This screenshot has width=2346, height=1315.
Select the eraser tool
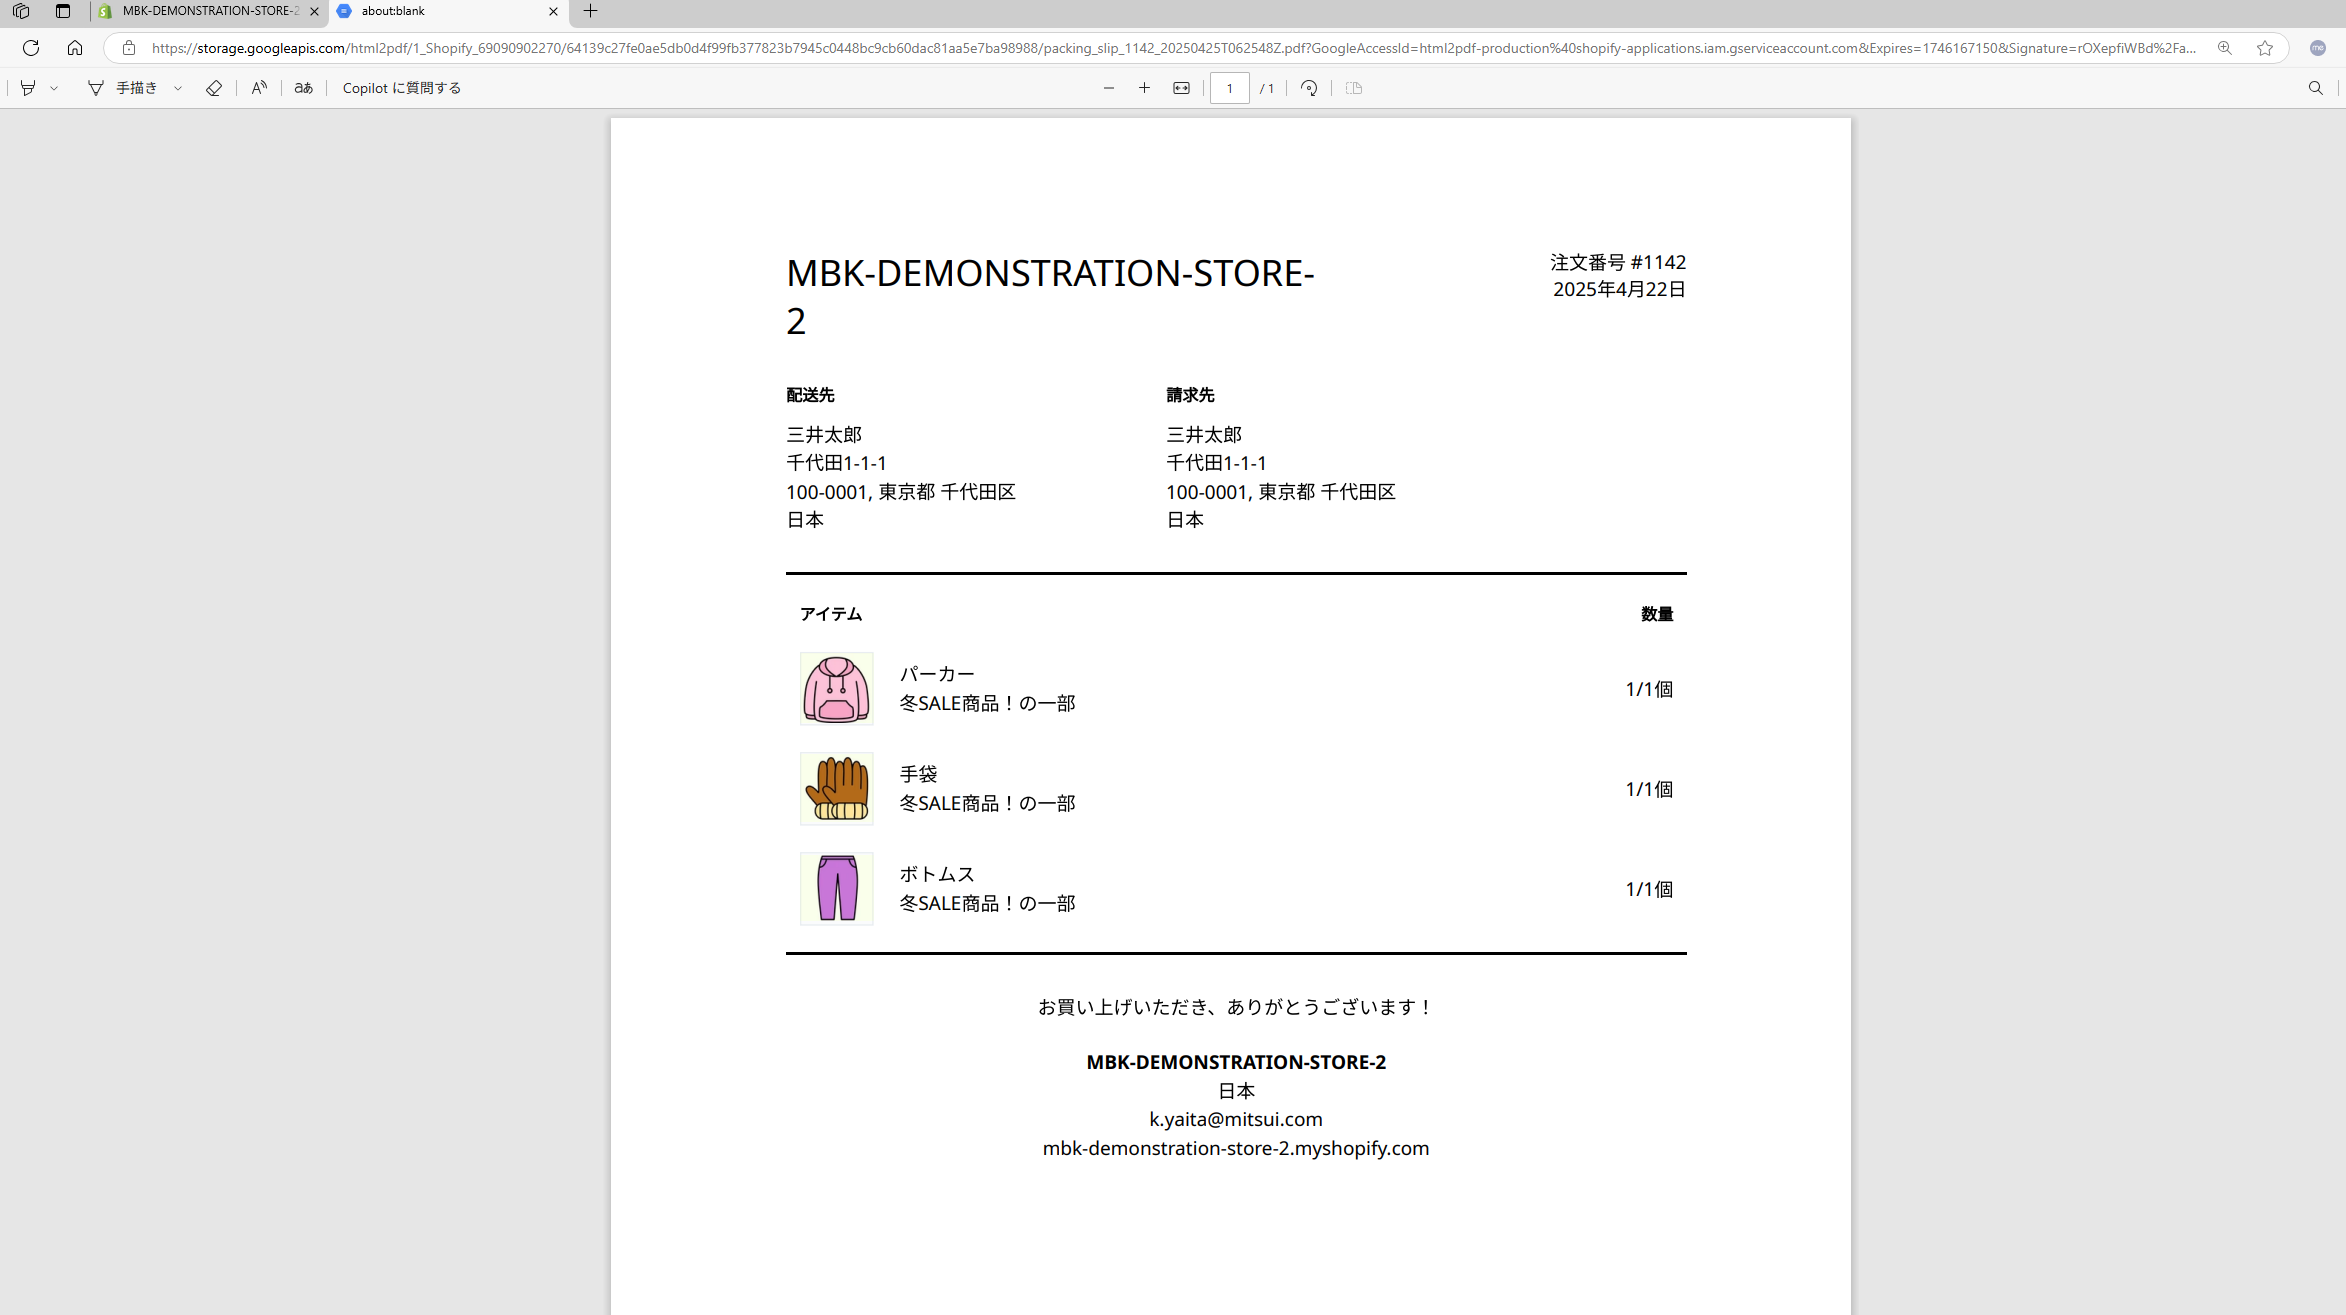pos(213,88)
